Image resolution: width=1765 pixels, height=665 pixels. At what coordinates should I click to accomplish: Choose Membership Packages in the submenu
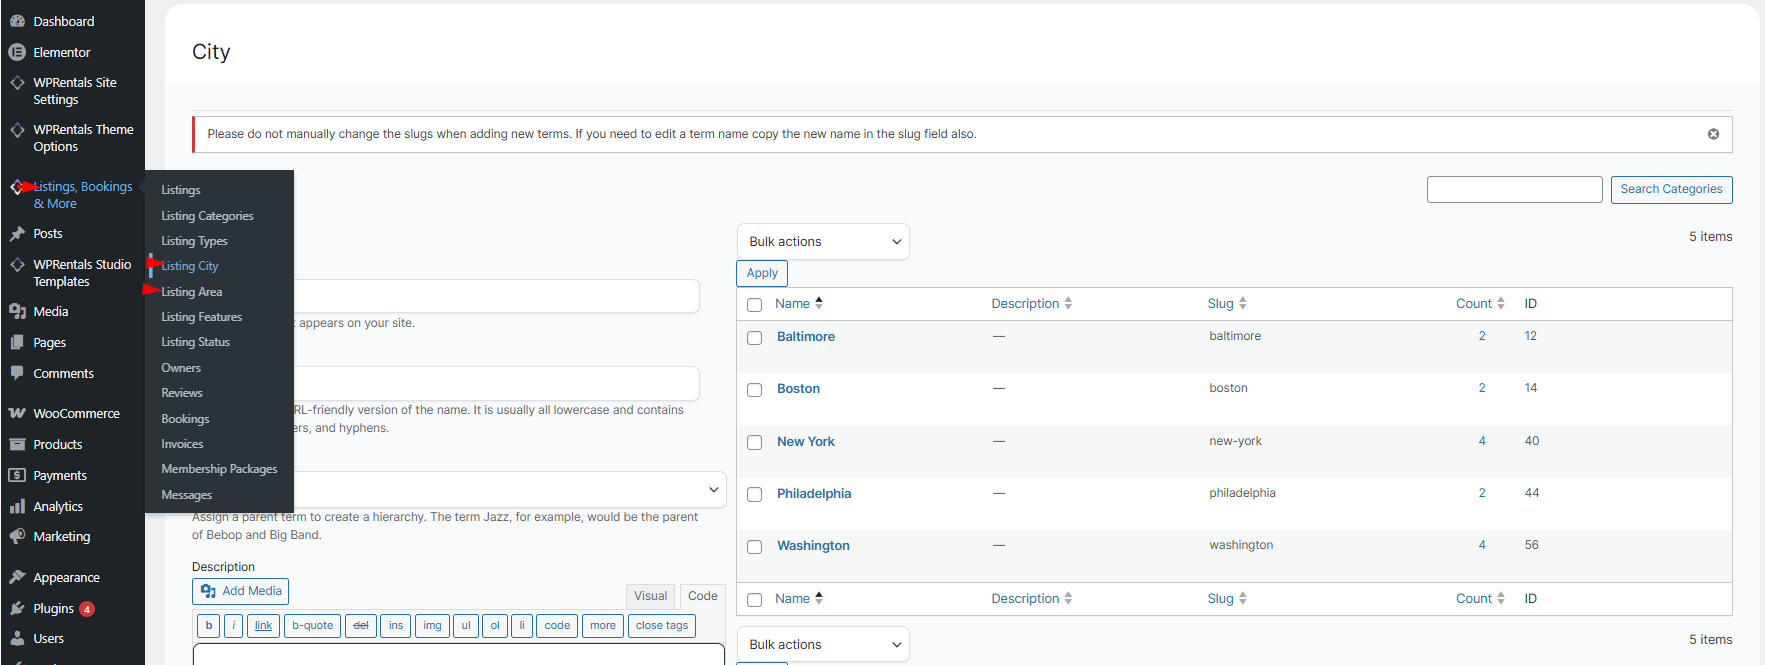pyautogui.click(x=219, y=469)
